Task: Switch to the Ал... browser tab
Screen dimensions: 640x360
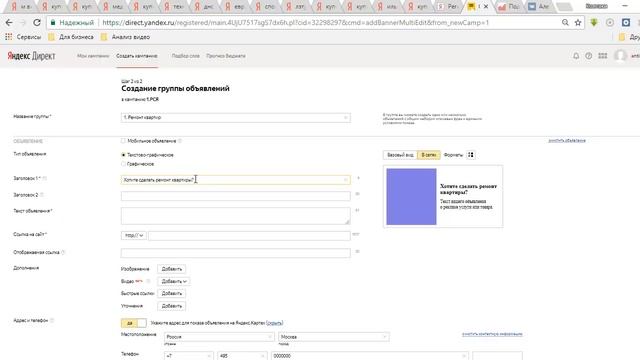Action: pos(538,7)
